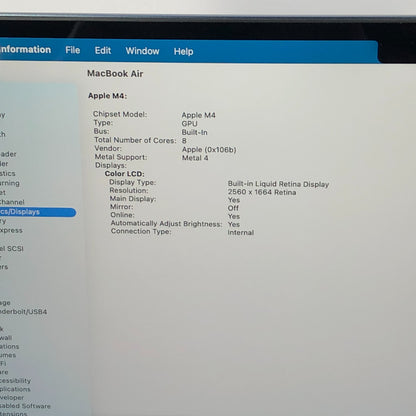Image resolution: width=416 pixels, height=416 pixels.
Task: Open the System Information app menu
Action: pyautogui.click(x=25, y=49)
